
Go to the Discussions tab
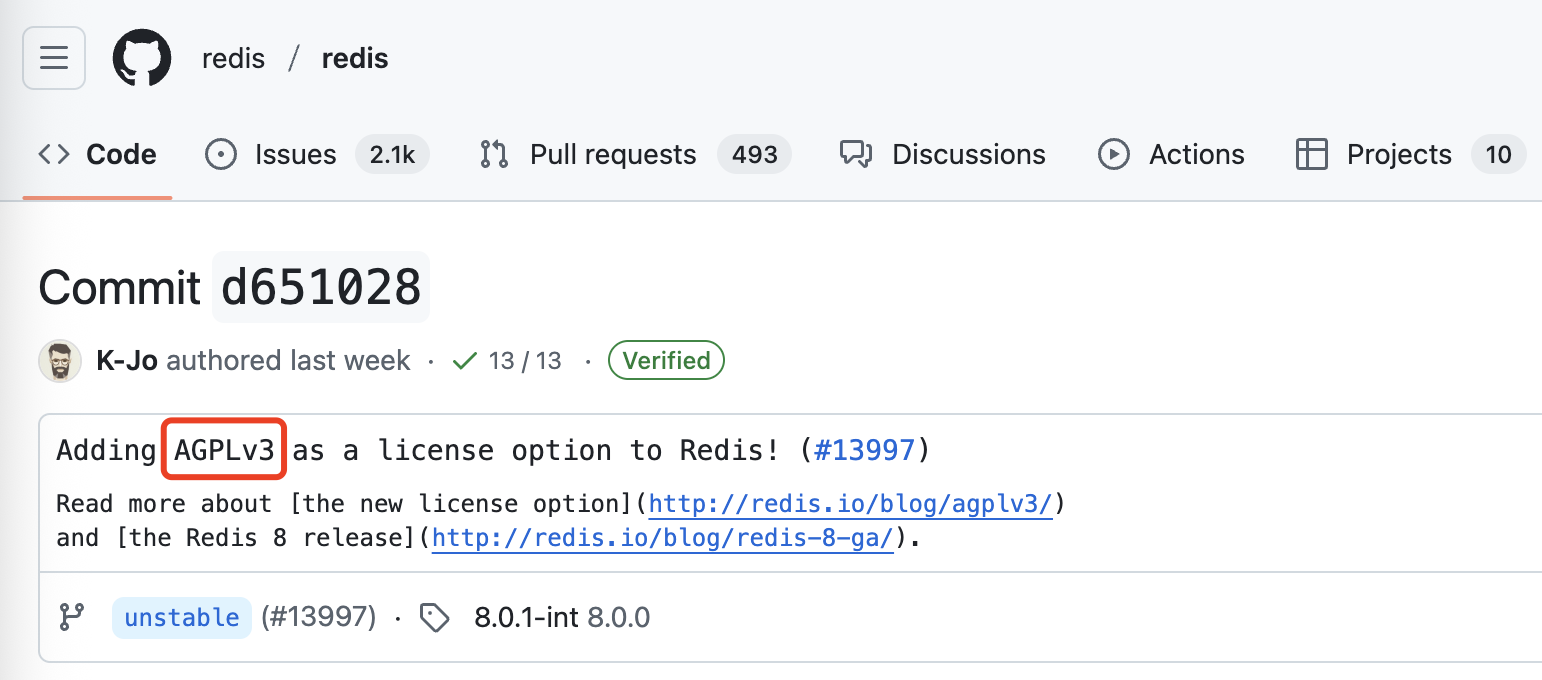(942, 155)
